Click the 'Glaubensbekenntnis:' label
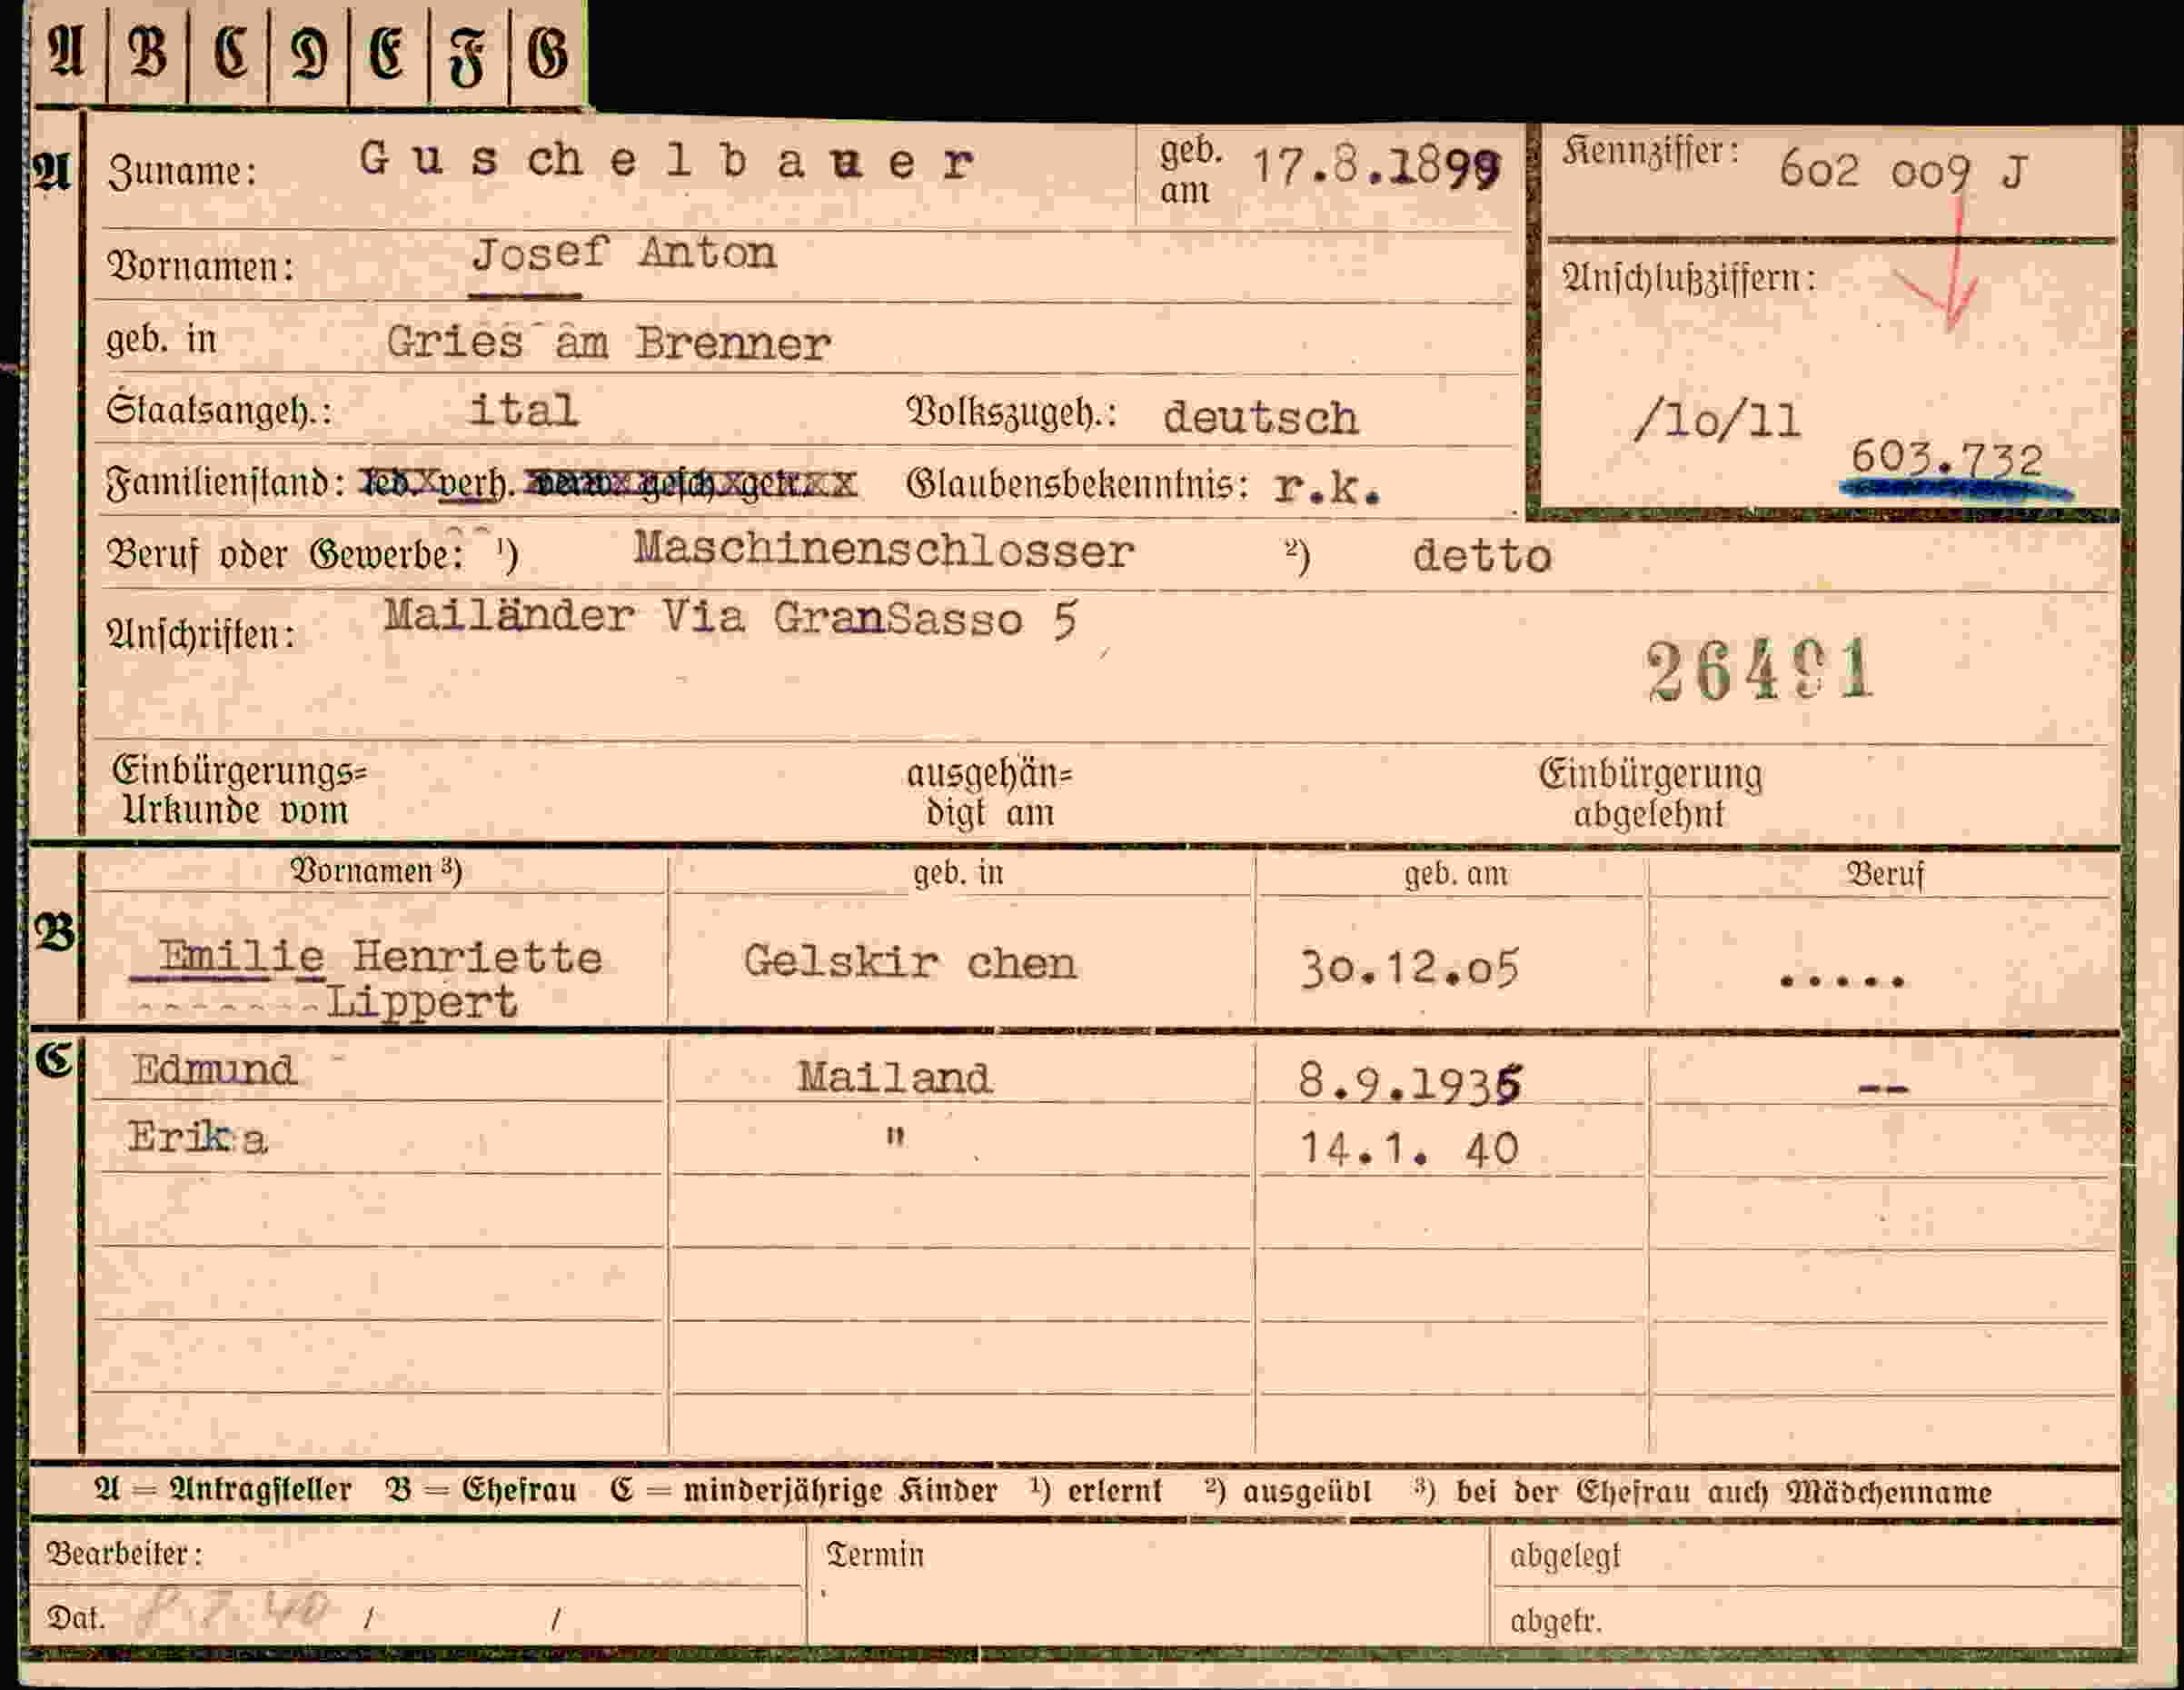 (1078, 484)
